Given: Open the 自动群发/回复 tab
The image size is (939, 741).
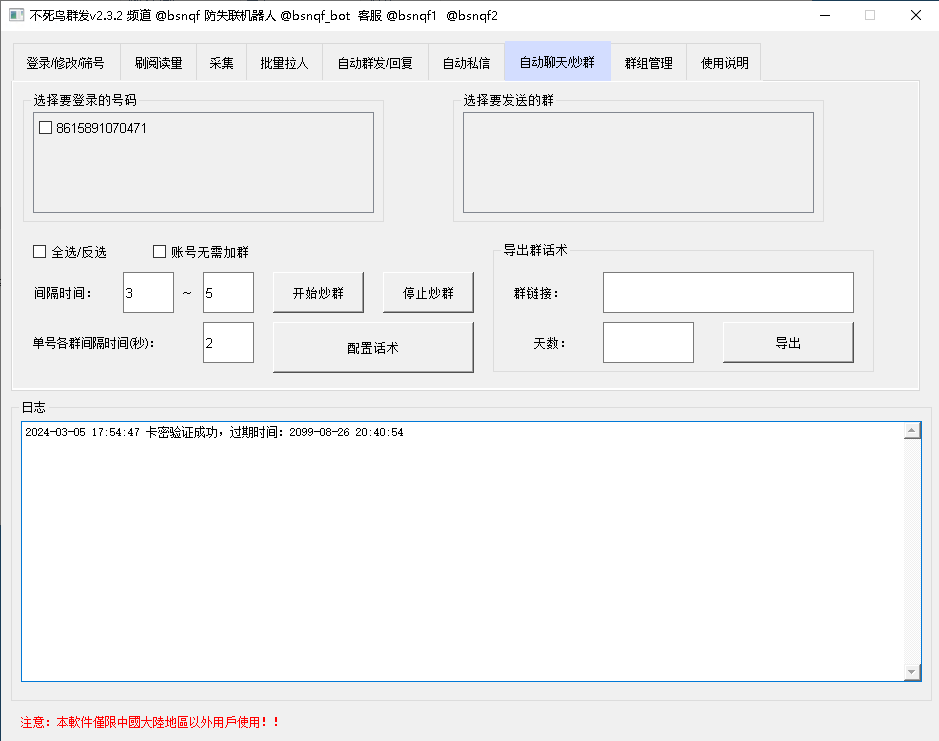Looking at the screenshot, I should coord(374,63).
